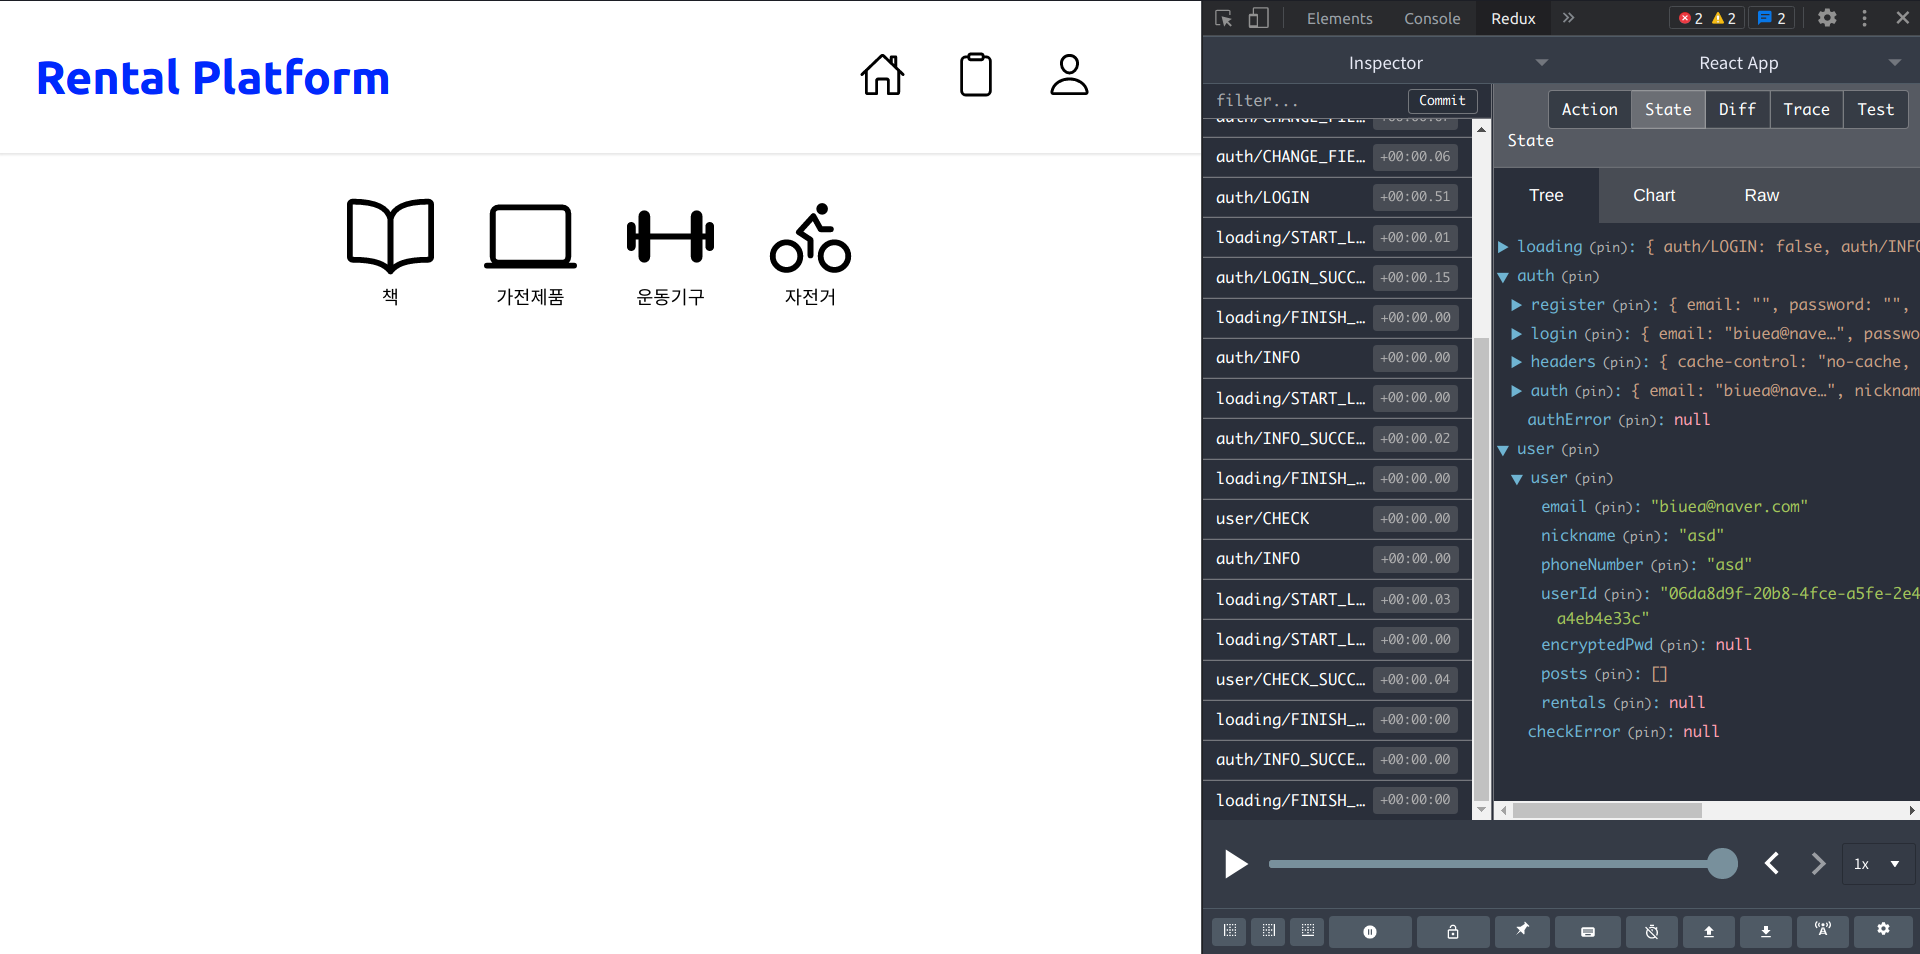
Task: Pick the bicycle category icon
Action: (x=810, y=238)
